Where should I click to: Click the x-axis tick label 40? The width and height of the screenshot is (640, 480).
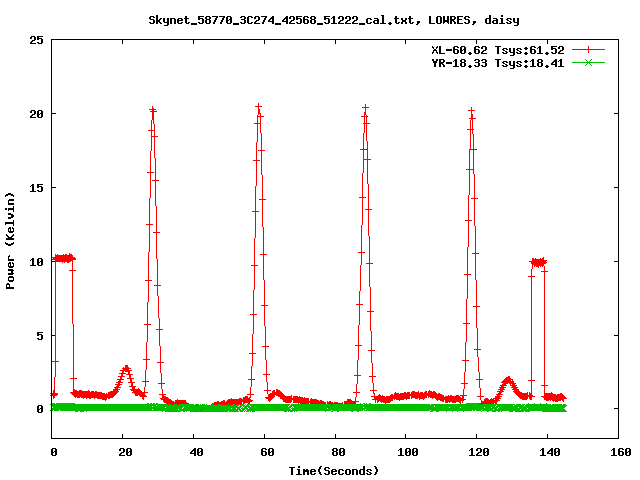(196, 452)
